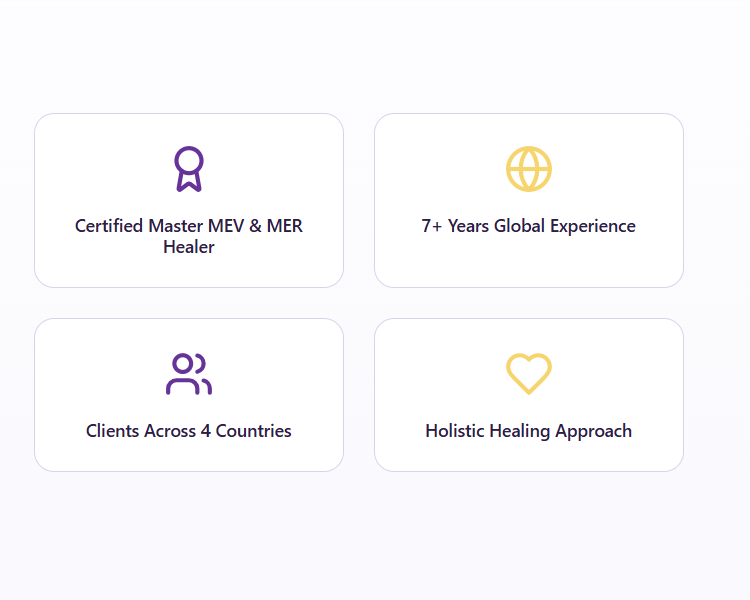Click the word "Countries" in the clients card
750x600 pixels.
254,431
